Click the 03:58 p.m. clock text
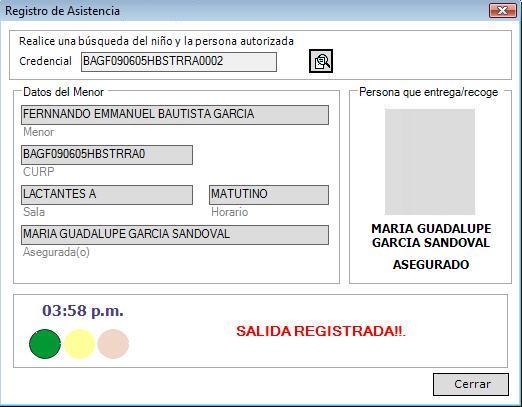The width and height of the screenshot is (522, 407). (83, 311)
